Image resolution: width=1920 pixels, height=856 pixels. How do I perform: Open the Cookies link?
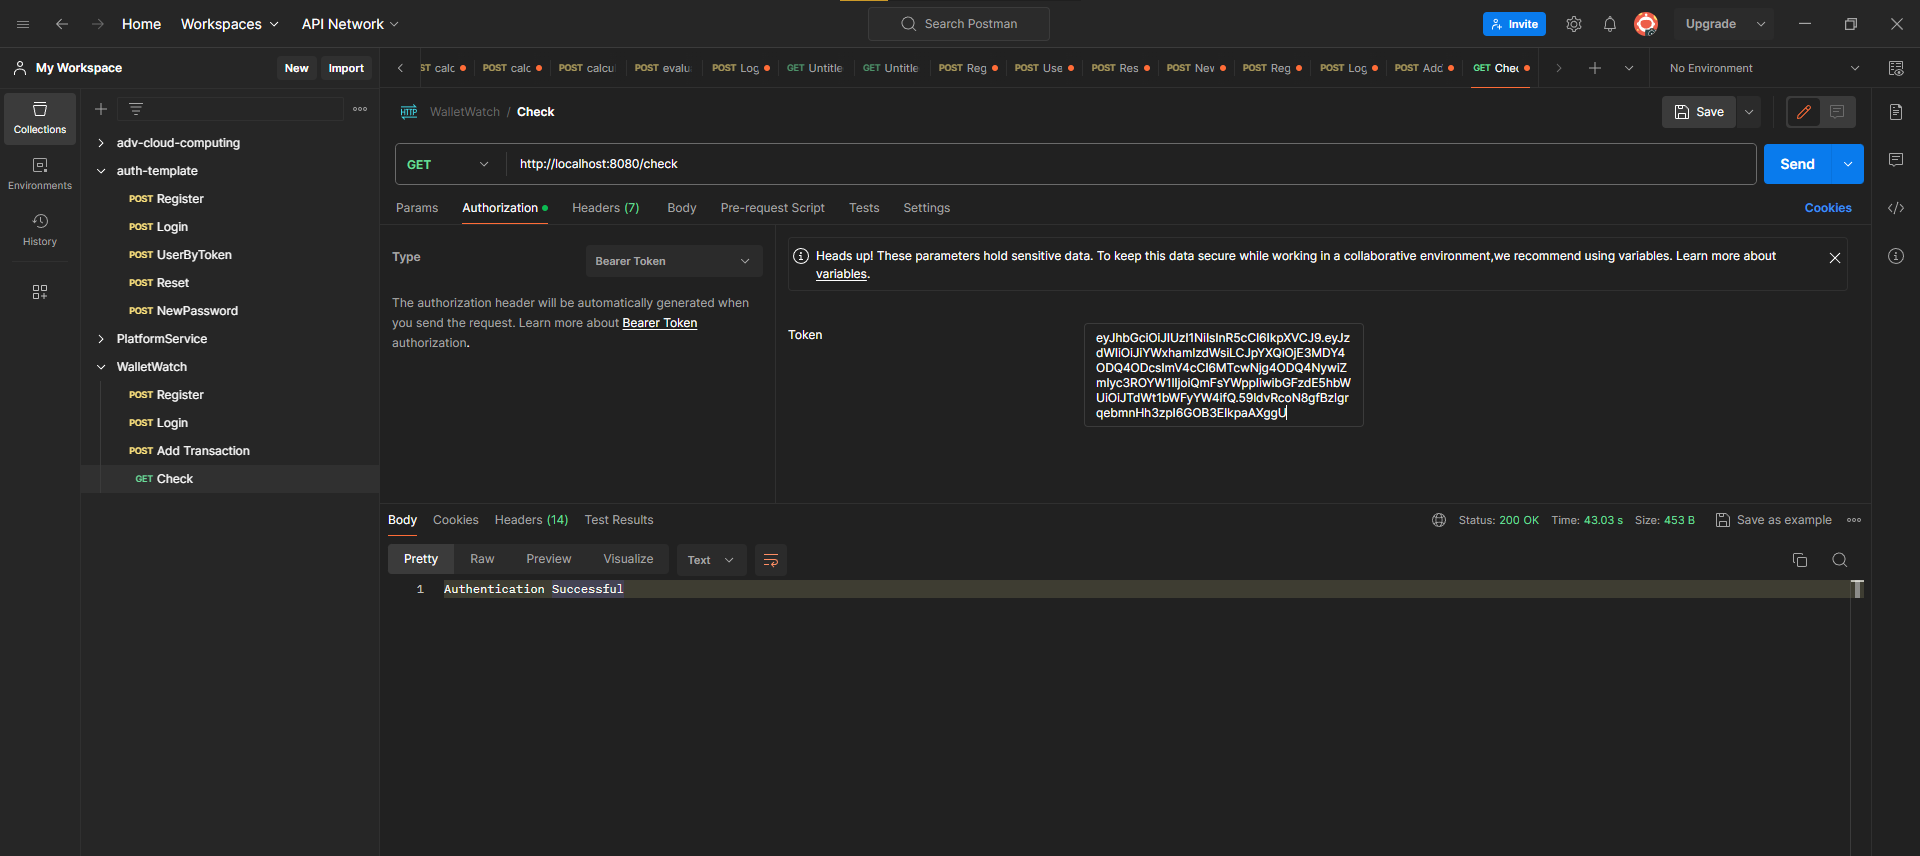1828,208
